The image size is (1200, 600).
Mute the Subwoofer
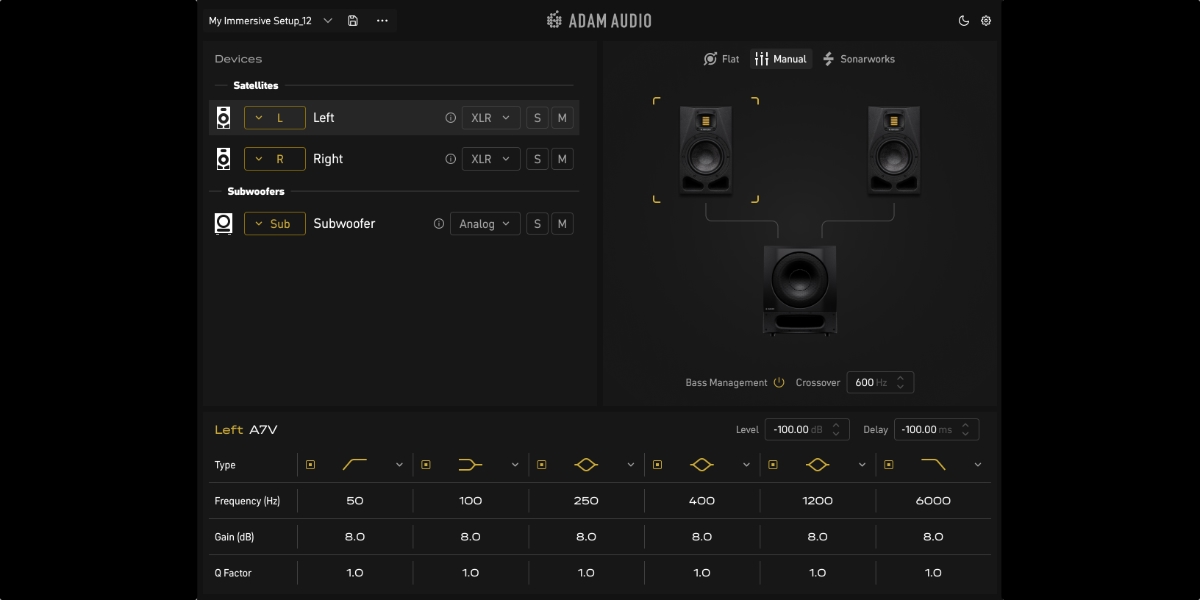click(x=562, y=224)
